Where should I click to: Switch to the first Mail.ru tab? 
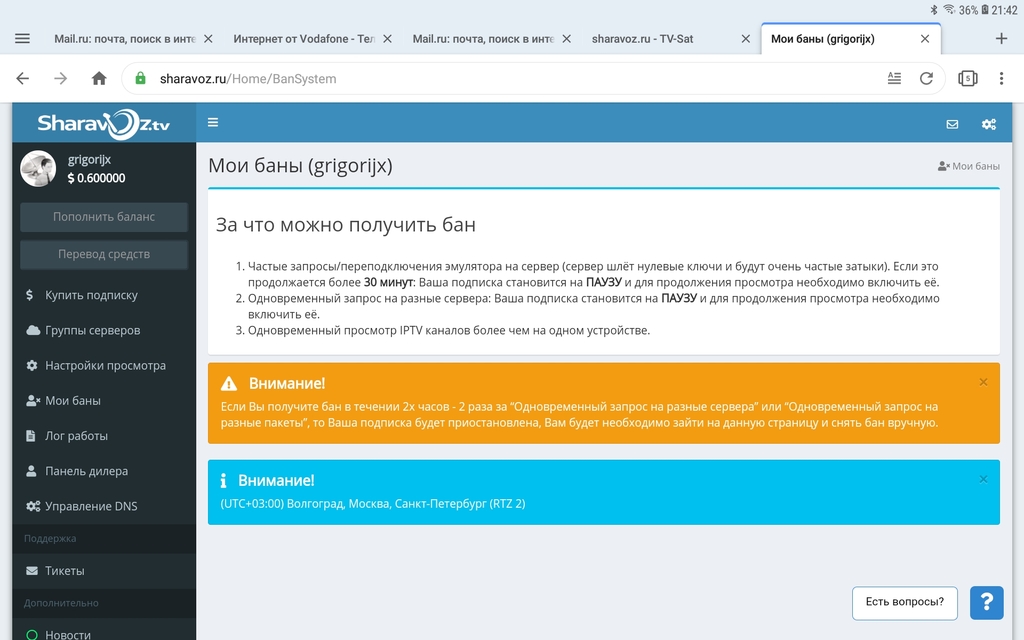point(125,39)
